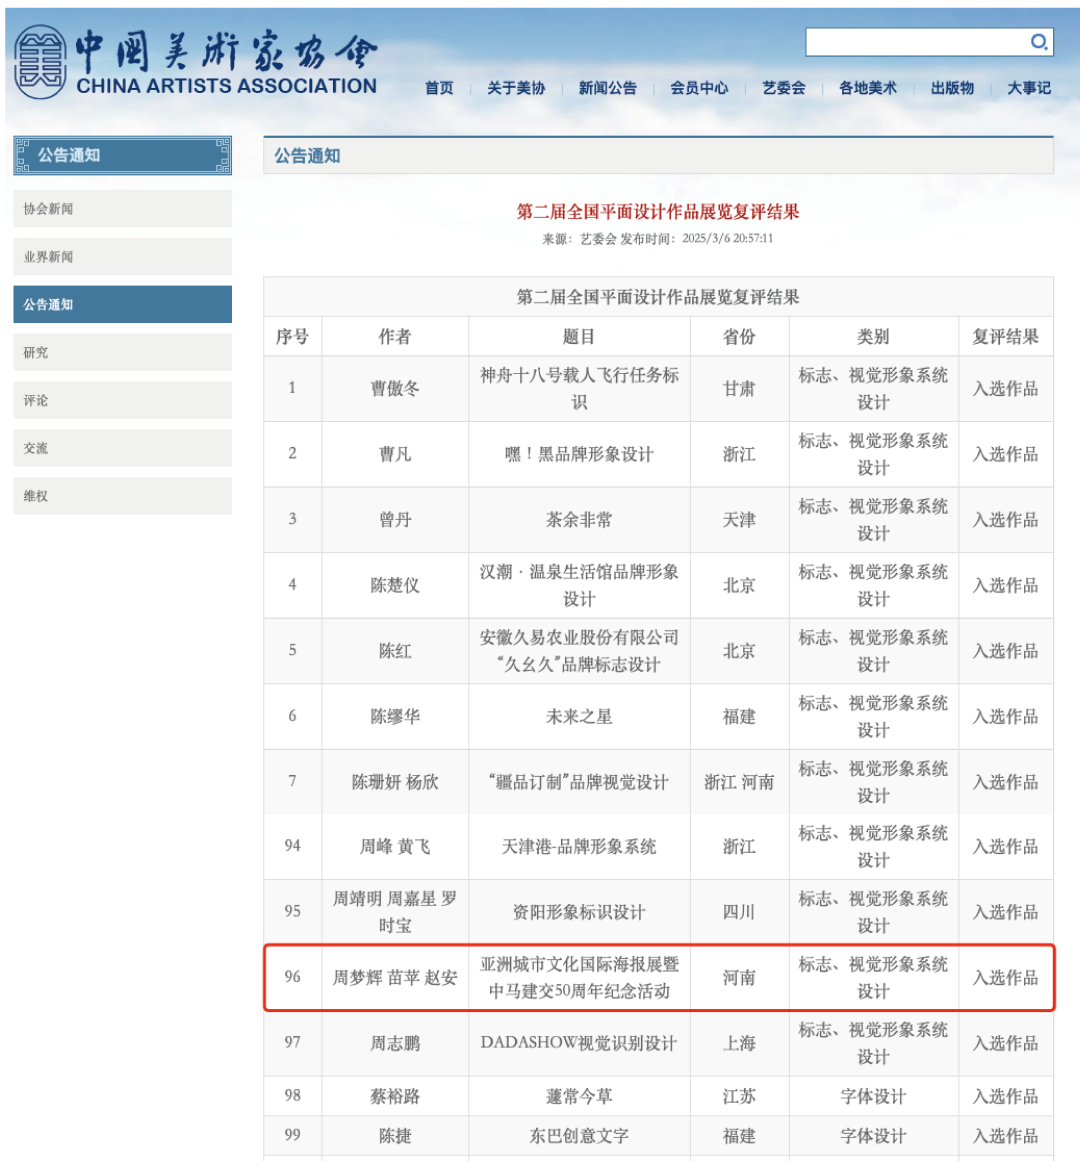Open 业界新闻 in the left sidebar
Image resolution: width=1080 pixels, height=1161 pixels.
click(x=122, y=257)
